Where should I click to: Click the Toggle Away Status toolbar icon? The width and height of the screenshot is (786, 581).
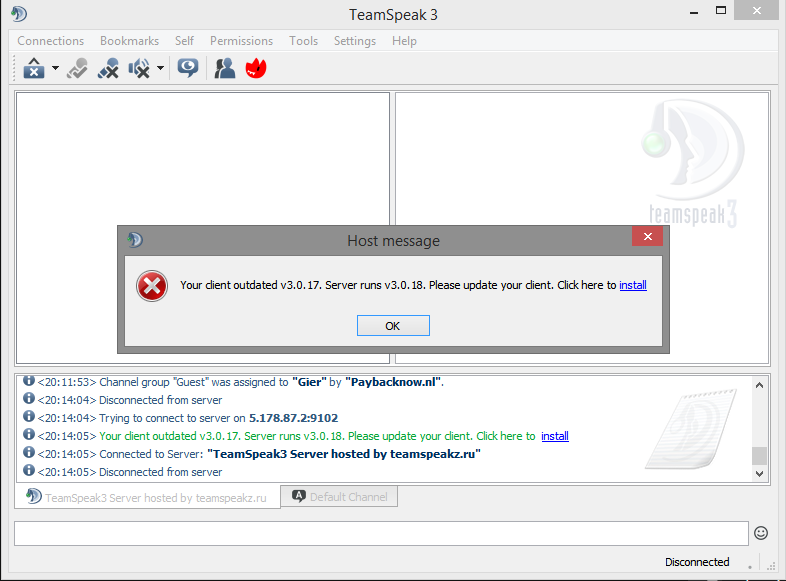click(x=77, y=68)
